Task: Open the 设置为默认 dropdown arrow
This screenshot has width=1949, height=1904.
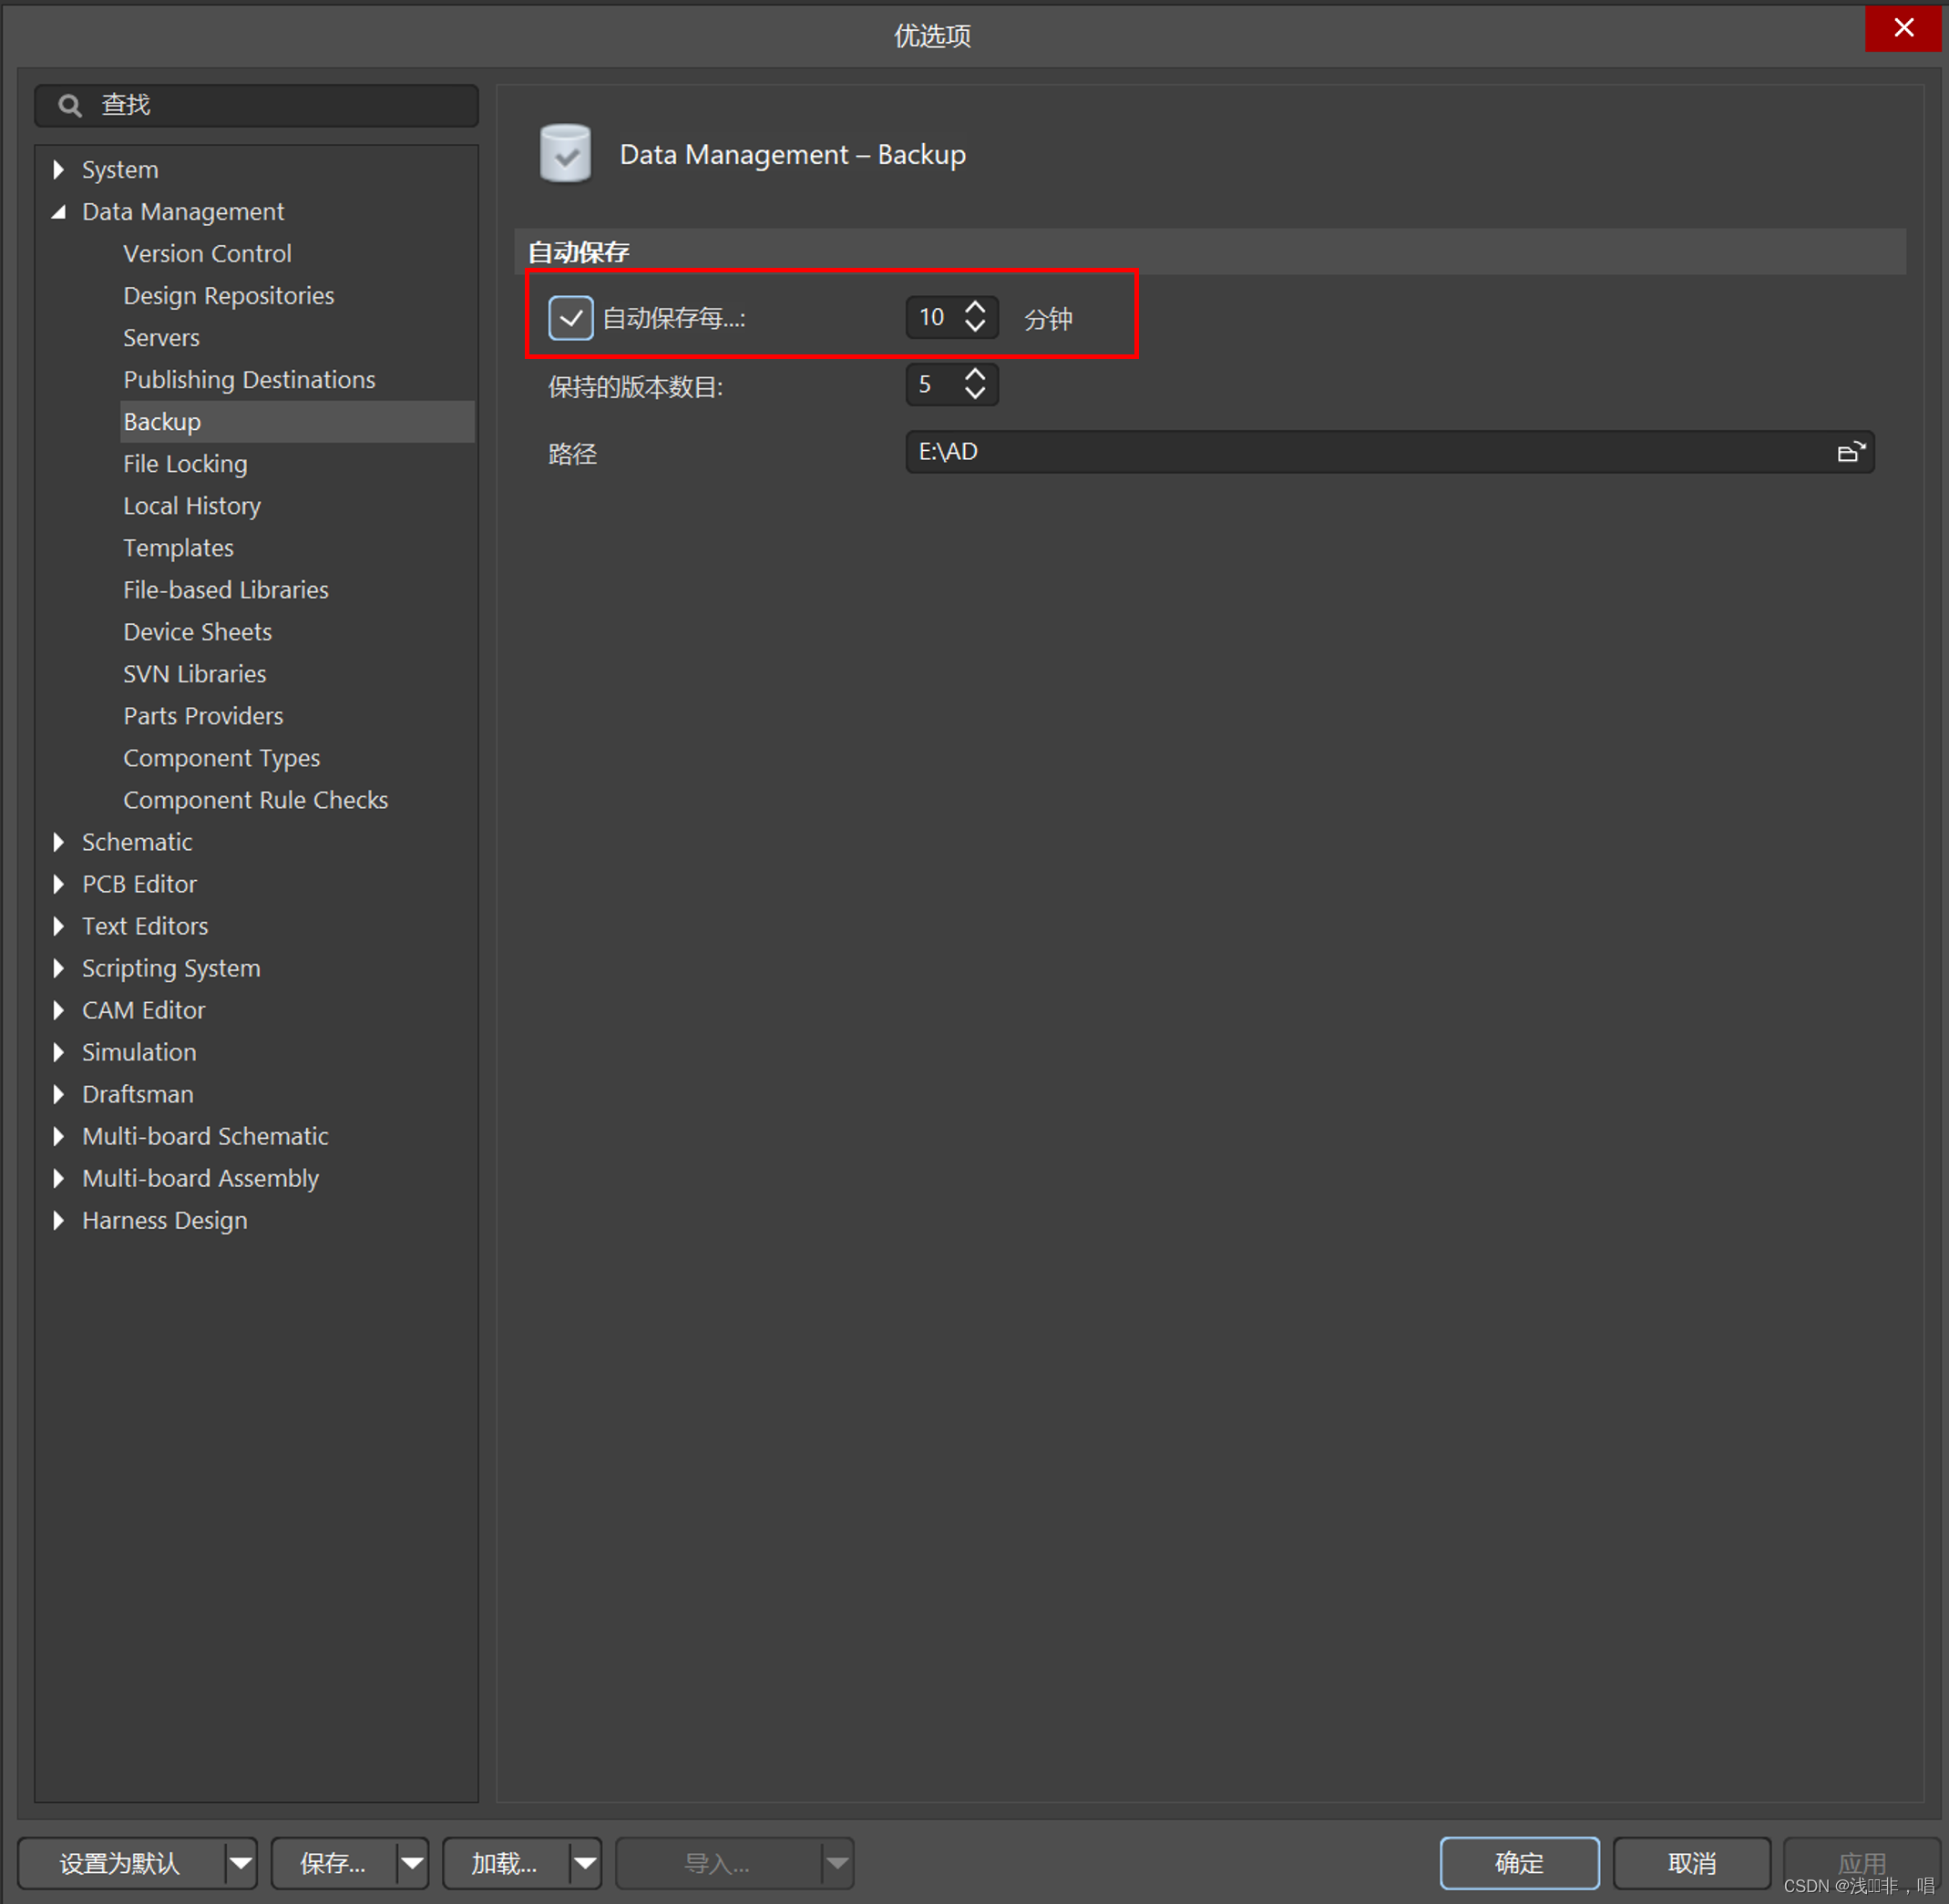Action: 240,1863
